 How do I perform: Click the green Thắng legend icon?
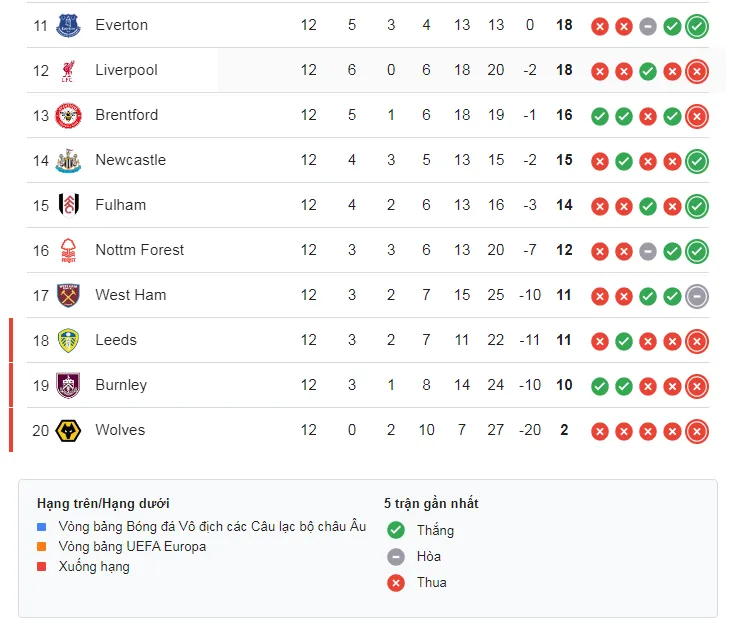[x=396, y=530]
